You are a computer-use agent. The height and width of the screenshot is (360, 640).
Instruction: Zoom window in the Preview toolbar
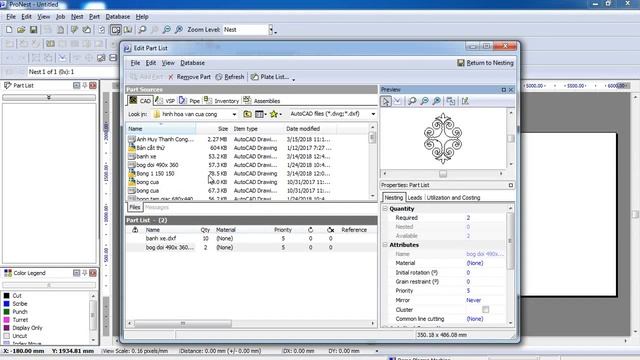tap(412, 101)
